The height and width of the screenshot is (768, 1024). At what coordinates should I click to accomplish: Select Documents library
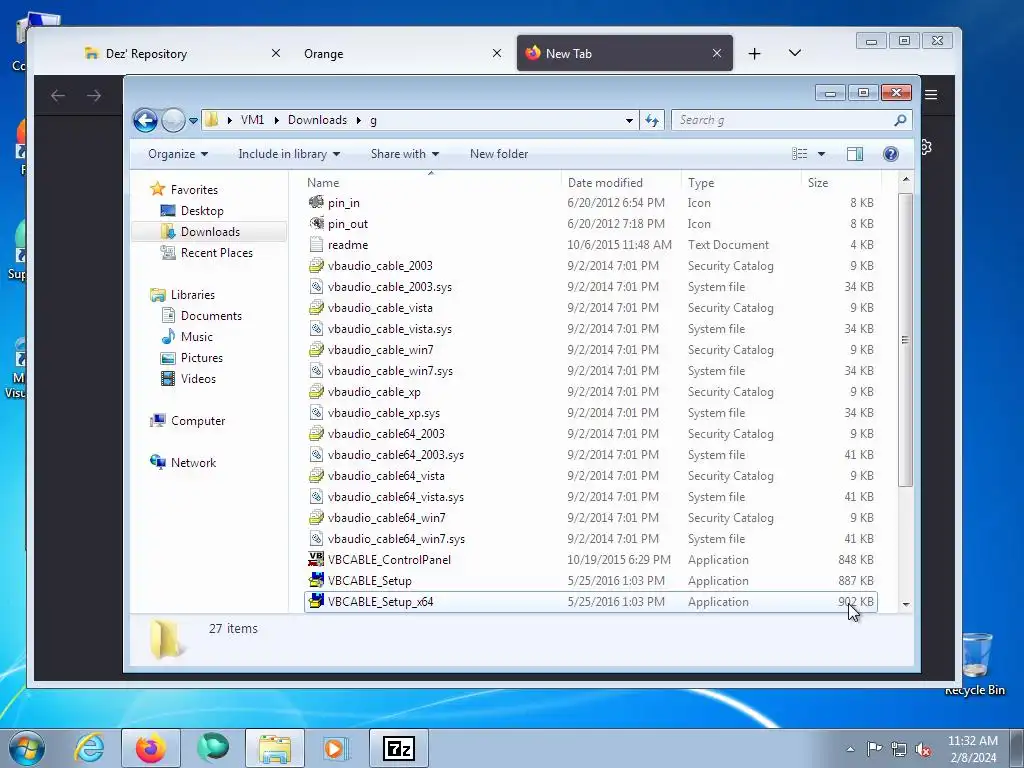point(211,316)
